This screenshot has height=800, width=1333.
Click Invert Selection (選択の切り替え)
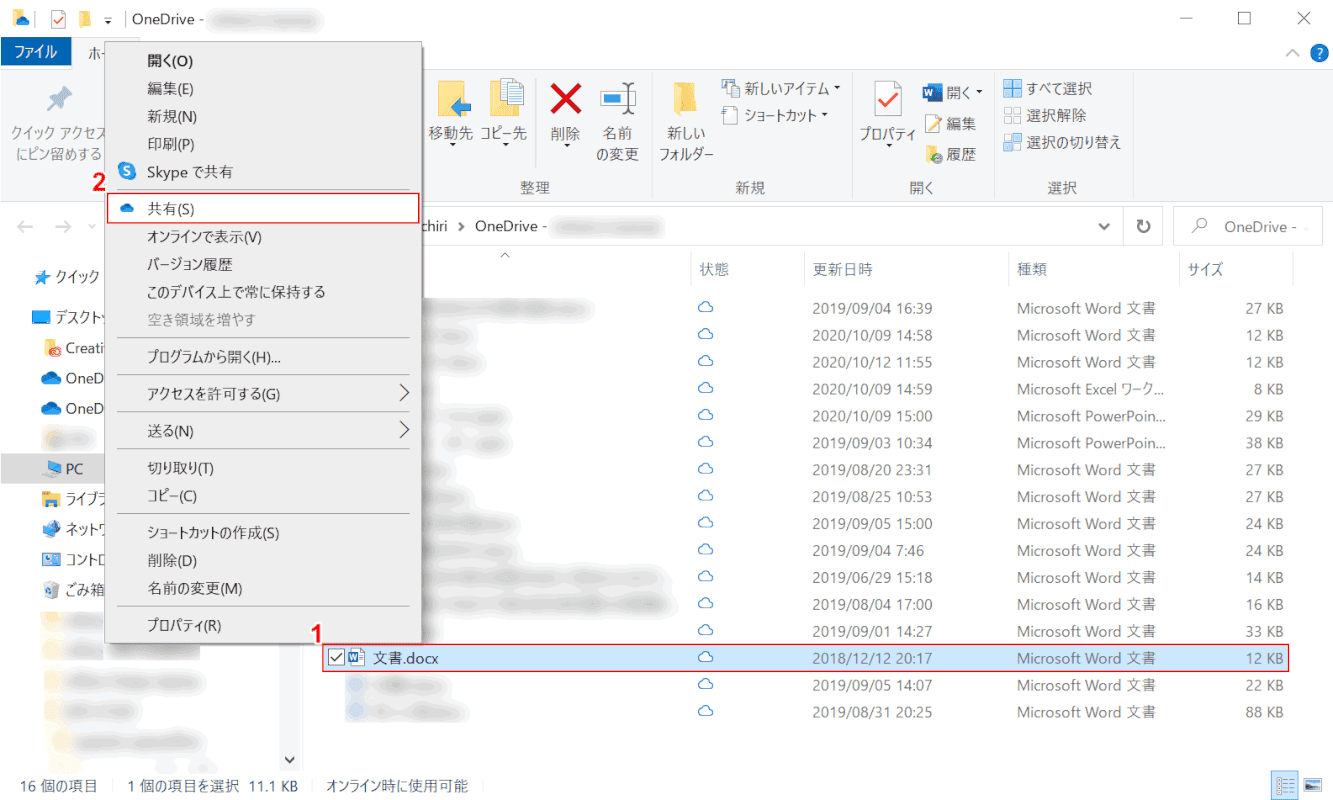tap(1062, 143)
